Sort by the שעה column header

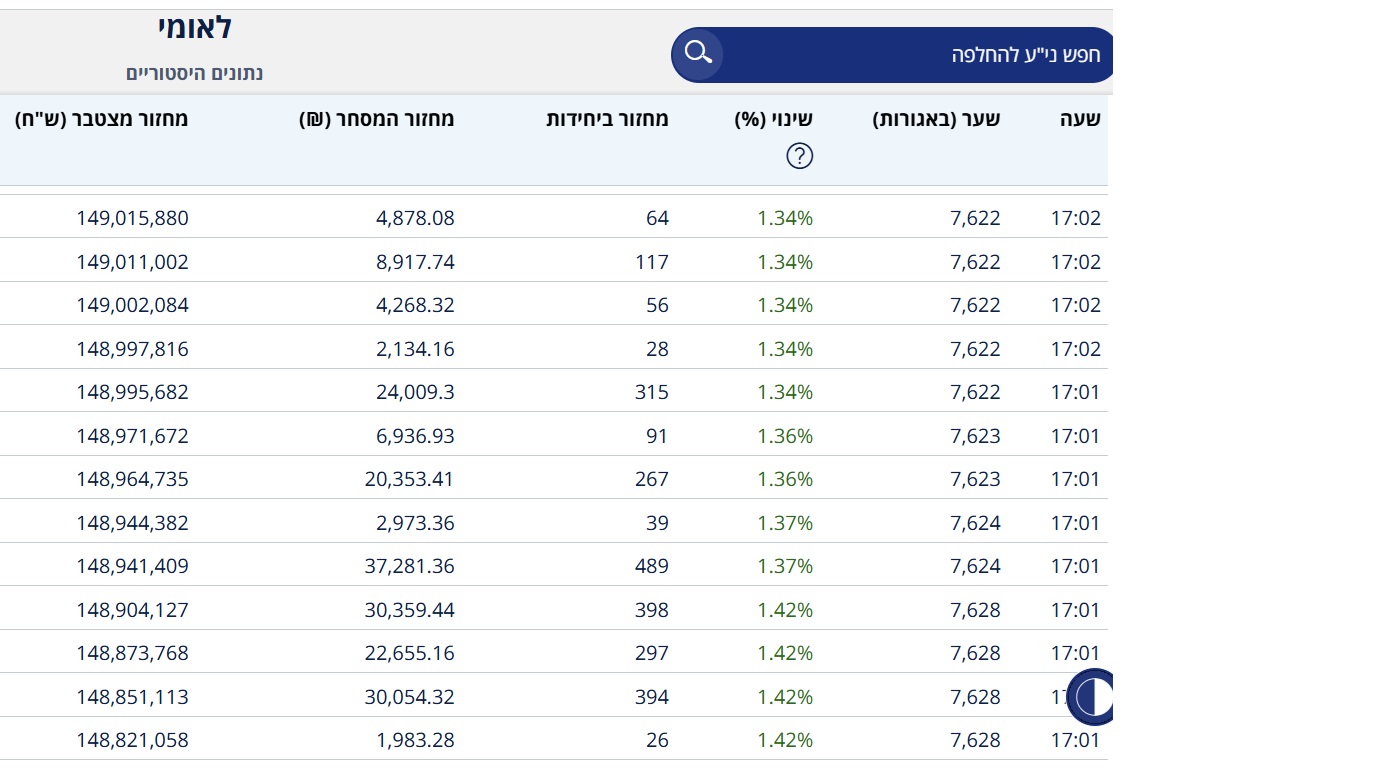point(1079,119)
